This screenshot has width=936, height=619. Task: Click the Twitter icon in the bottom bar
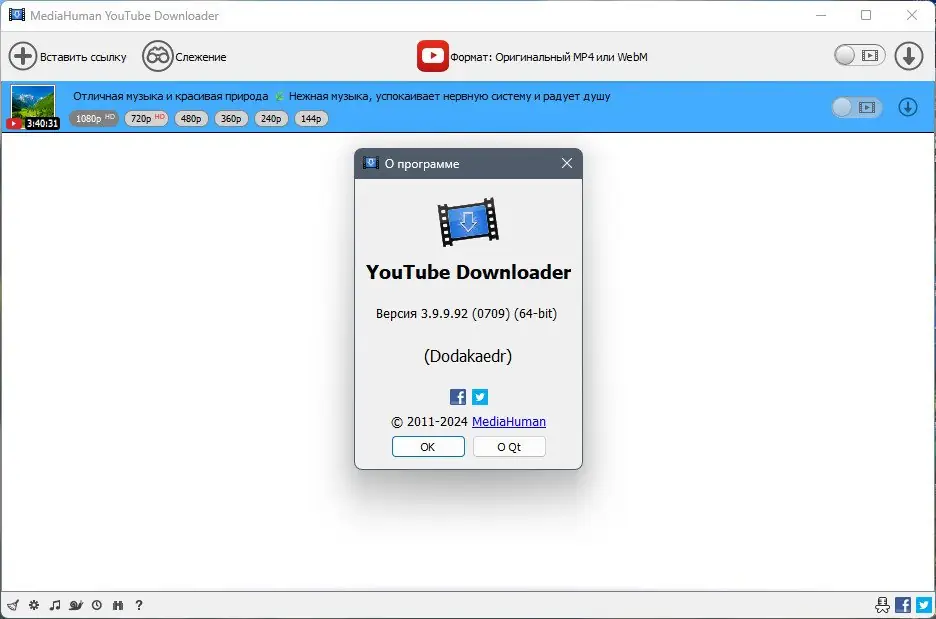pos(924,605)
